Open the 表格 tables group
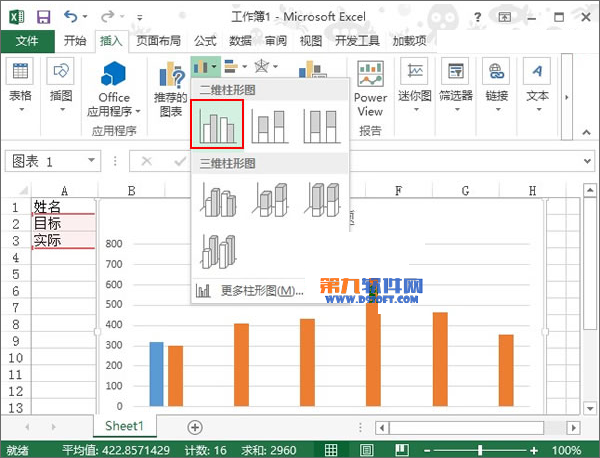Image resolution: width=600 pixels, height=458 pixels. click(20, 85)
